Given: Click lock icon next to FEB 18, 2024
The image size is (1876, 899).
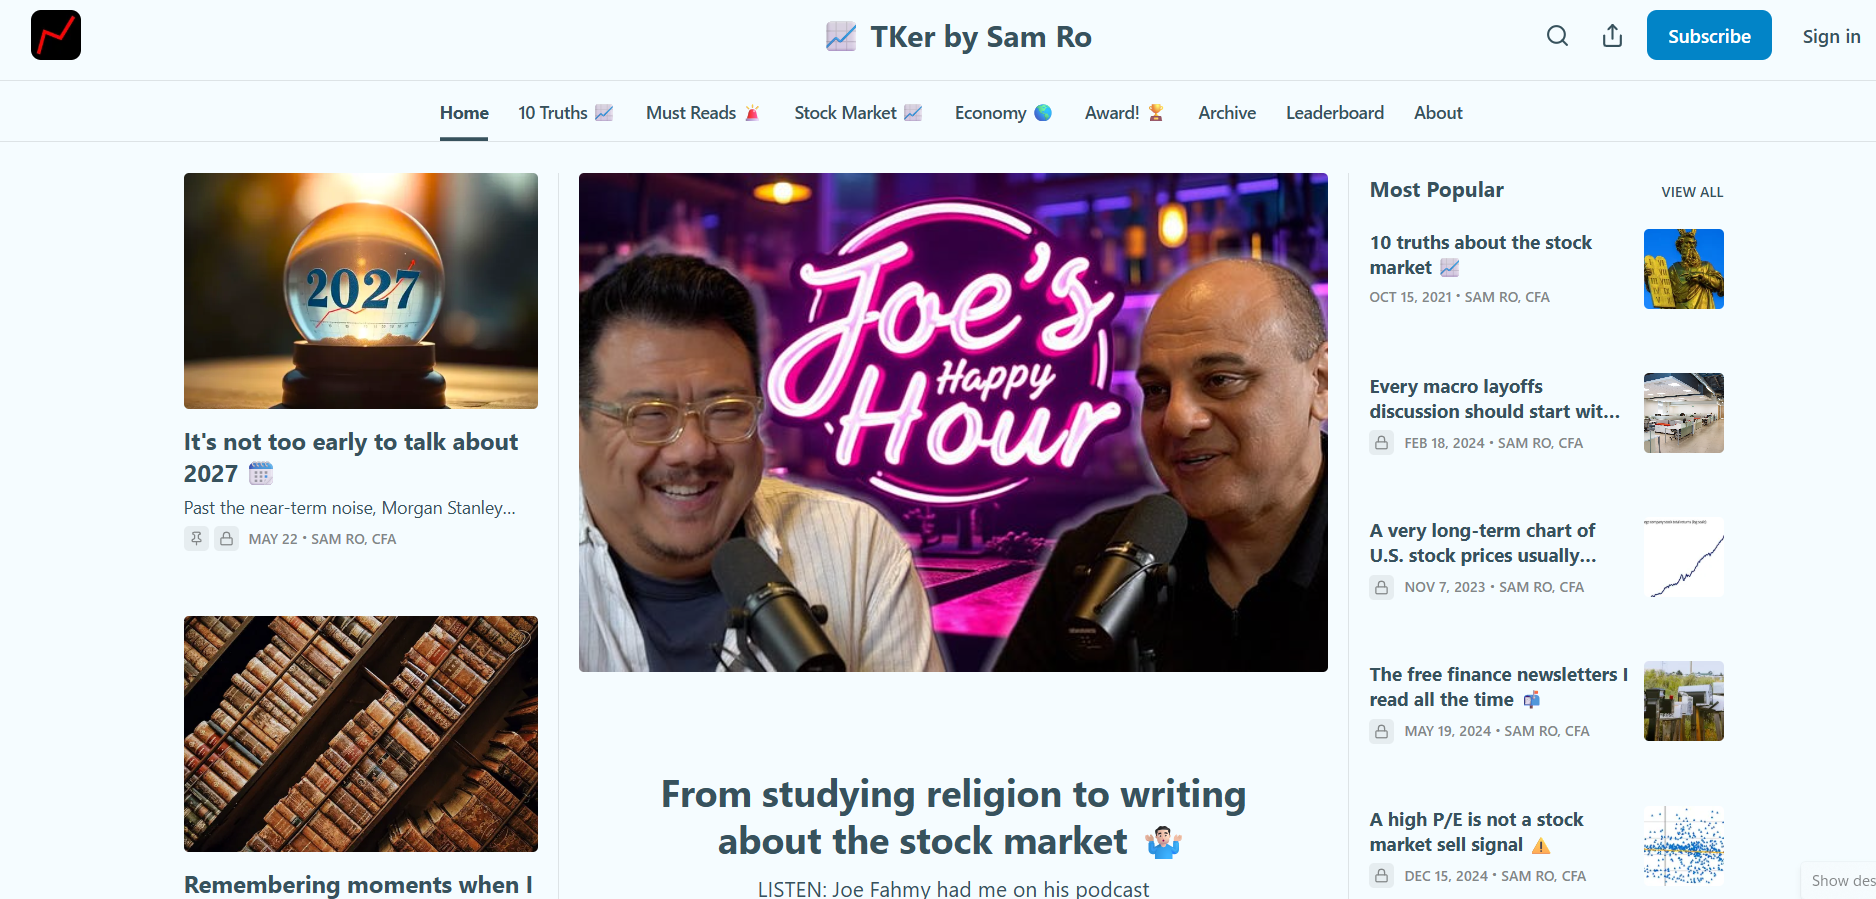Looking at the screenshot, I should click(1382, 443).
